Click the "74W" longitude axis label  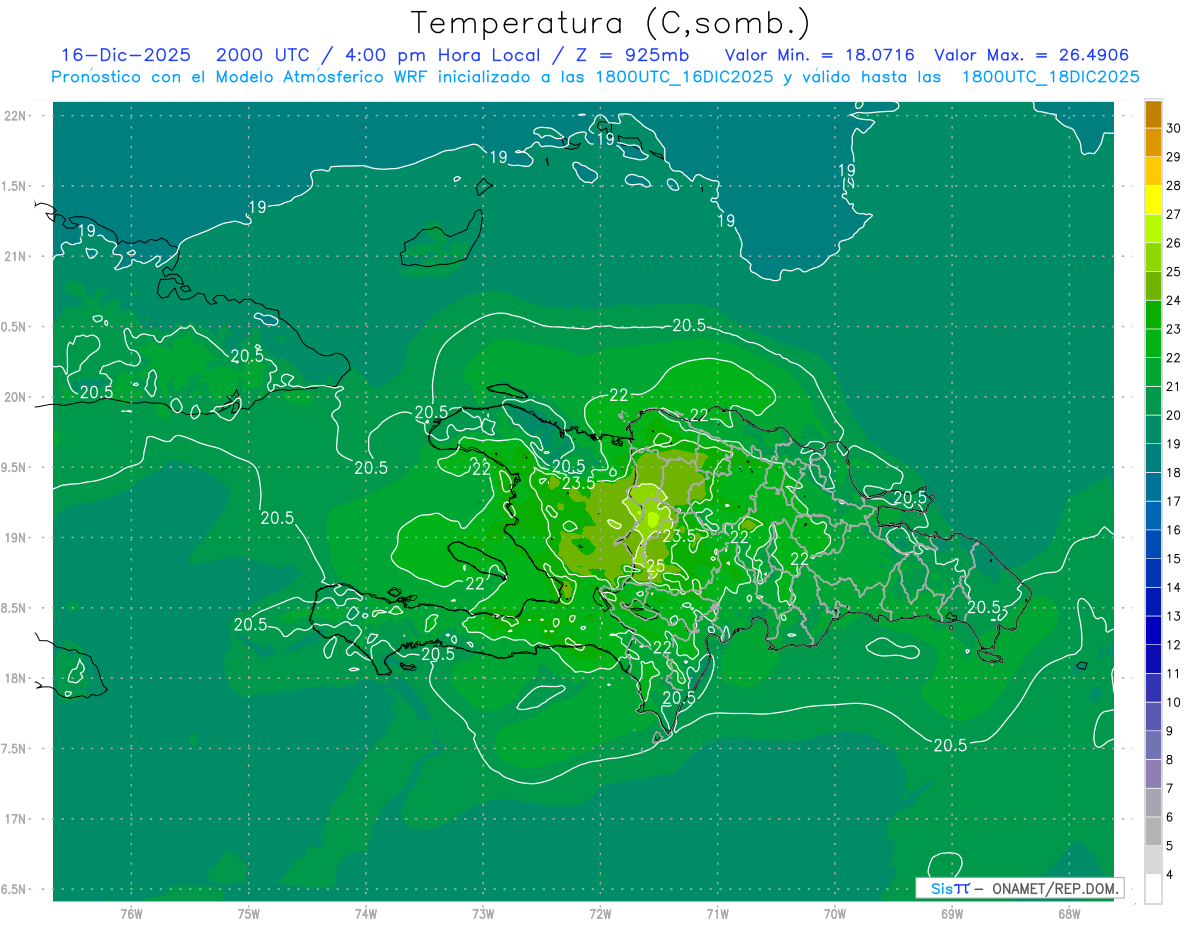[366, 914]
